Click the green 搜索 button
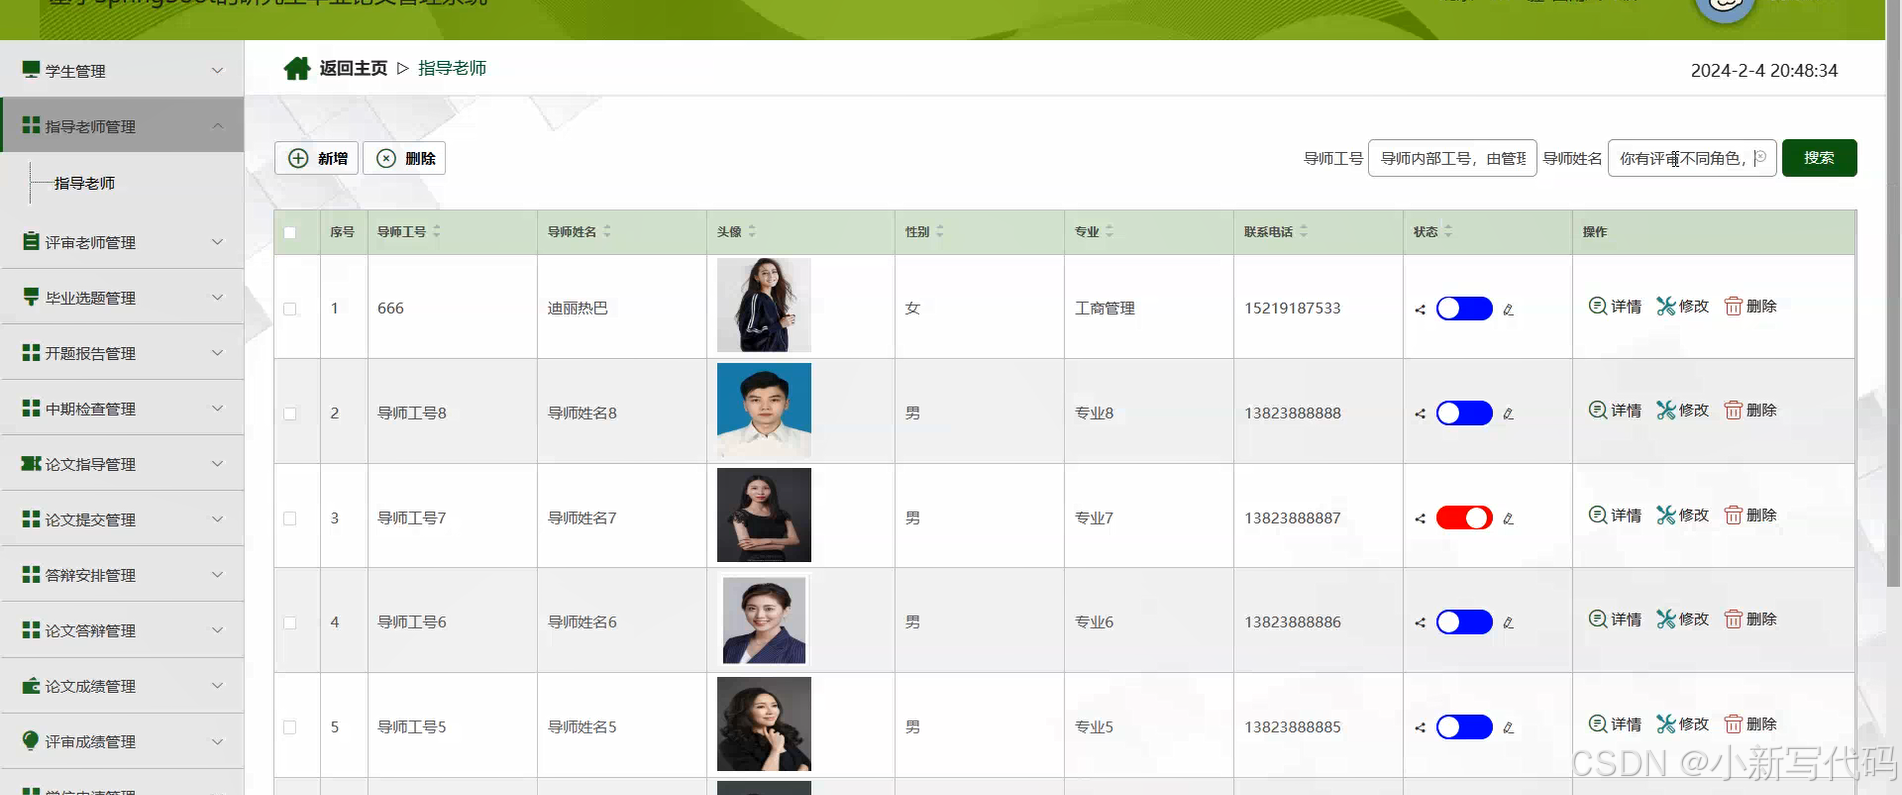This screenshot has height=795, width=1902. pos(1819,158)
